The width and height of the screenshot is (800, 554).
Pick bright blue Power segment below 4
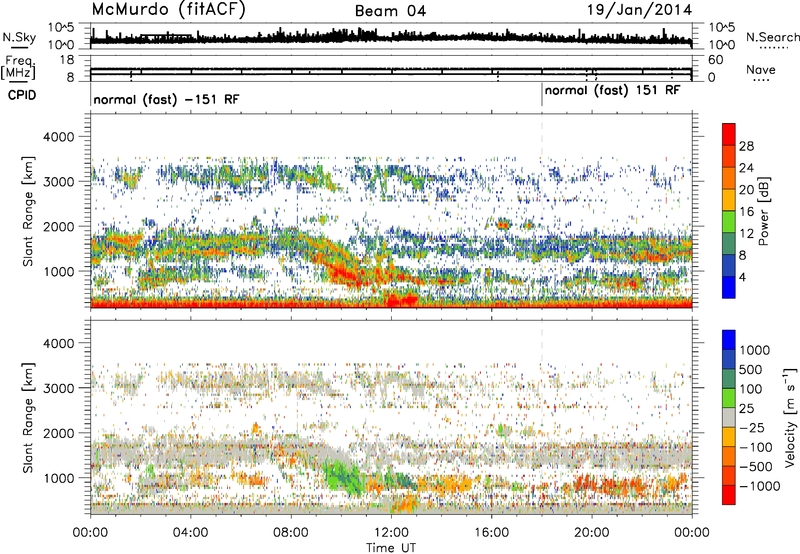coord(729,287)
